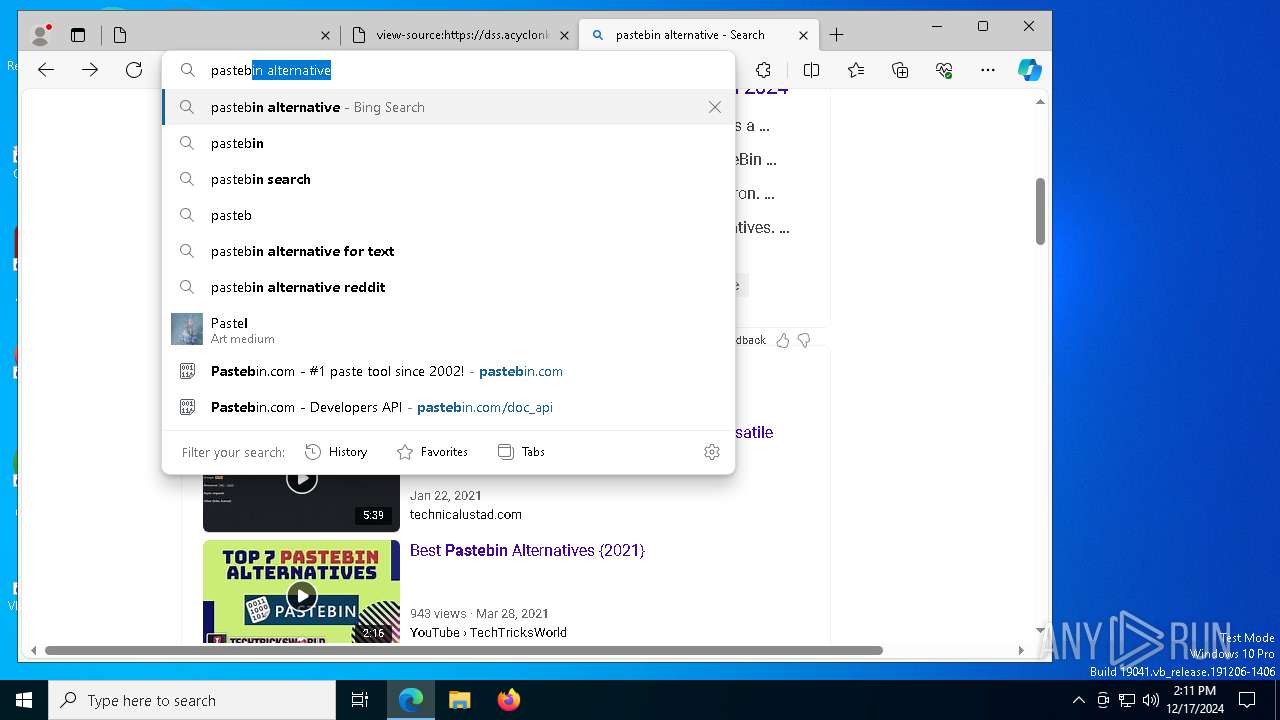This screenshot has height=720, width=1280.
Task: Click the horizontal scroll left arrow
Action: pos(33,650)
